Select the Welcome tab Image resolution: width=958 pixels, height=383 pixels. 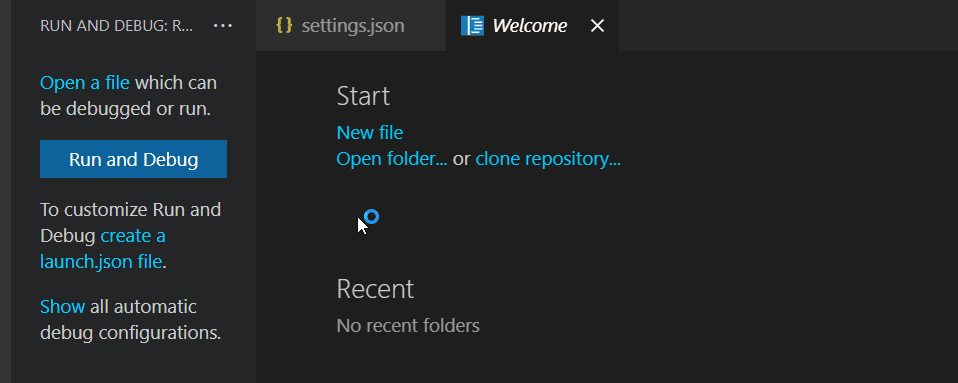coord(532,26)
